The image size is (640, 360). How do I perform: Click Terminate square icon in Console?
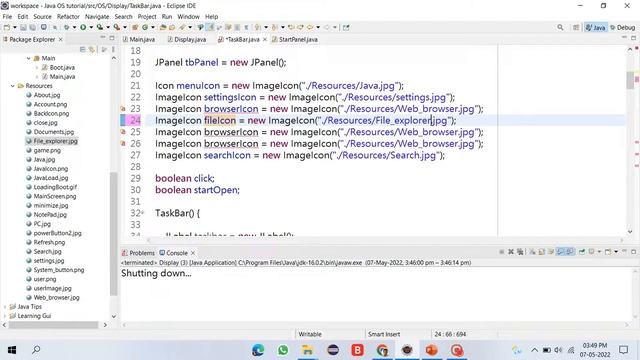point(502,252)
